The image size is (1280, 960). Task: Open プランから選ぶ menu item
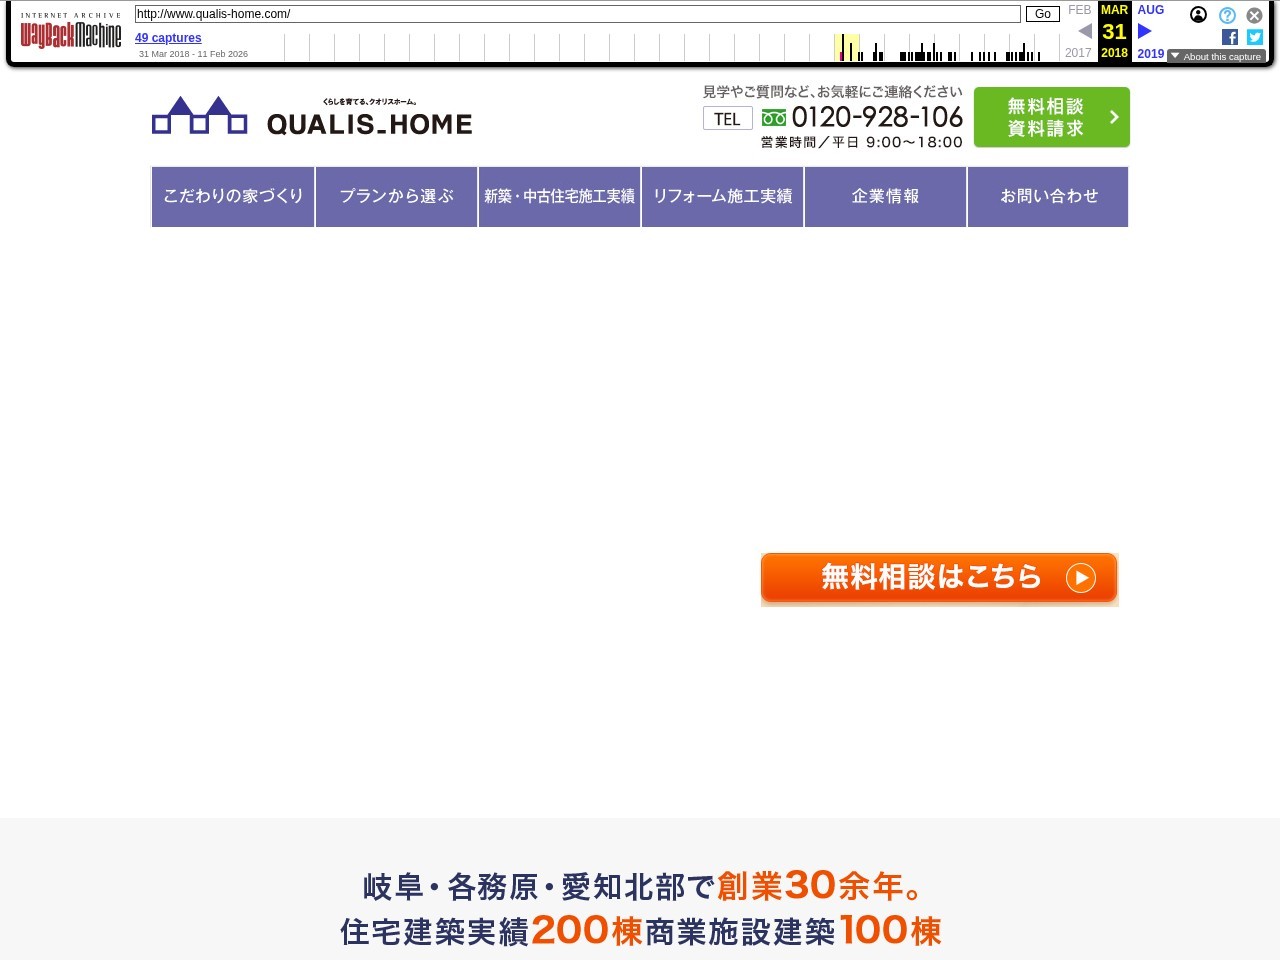click(x=396, y=197)
